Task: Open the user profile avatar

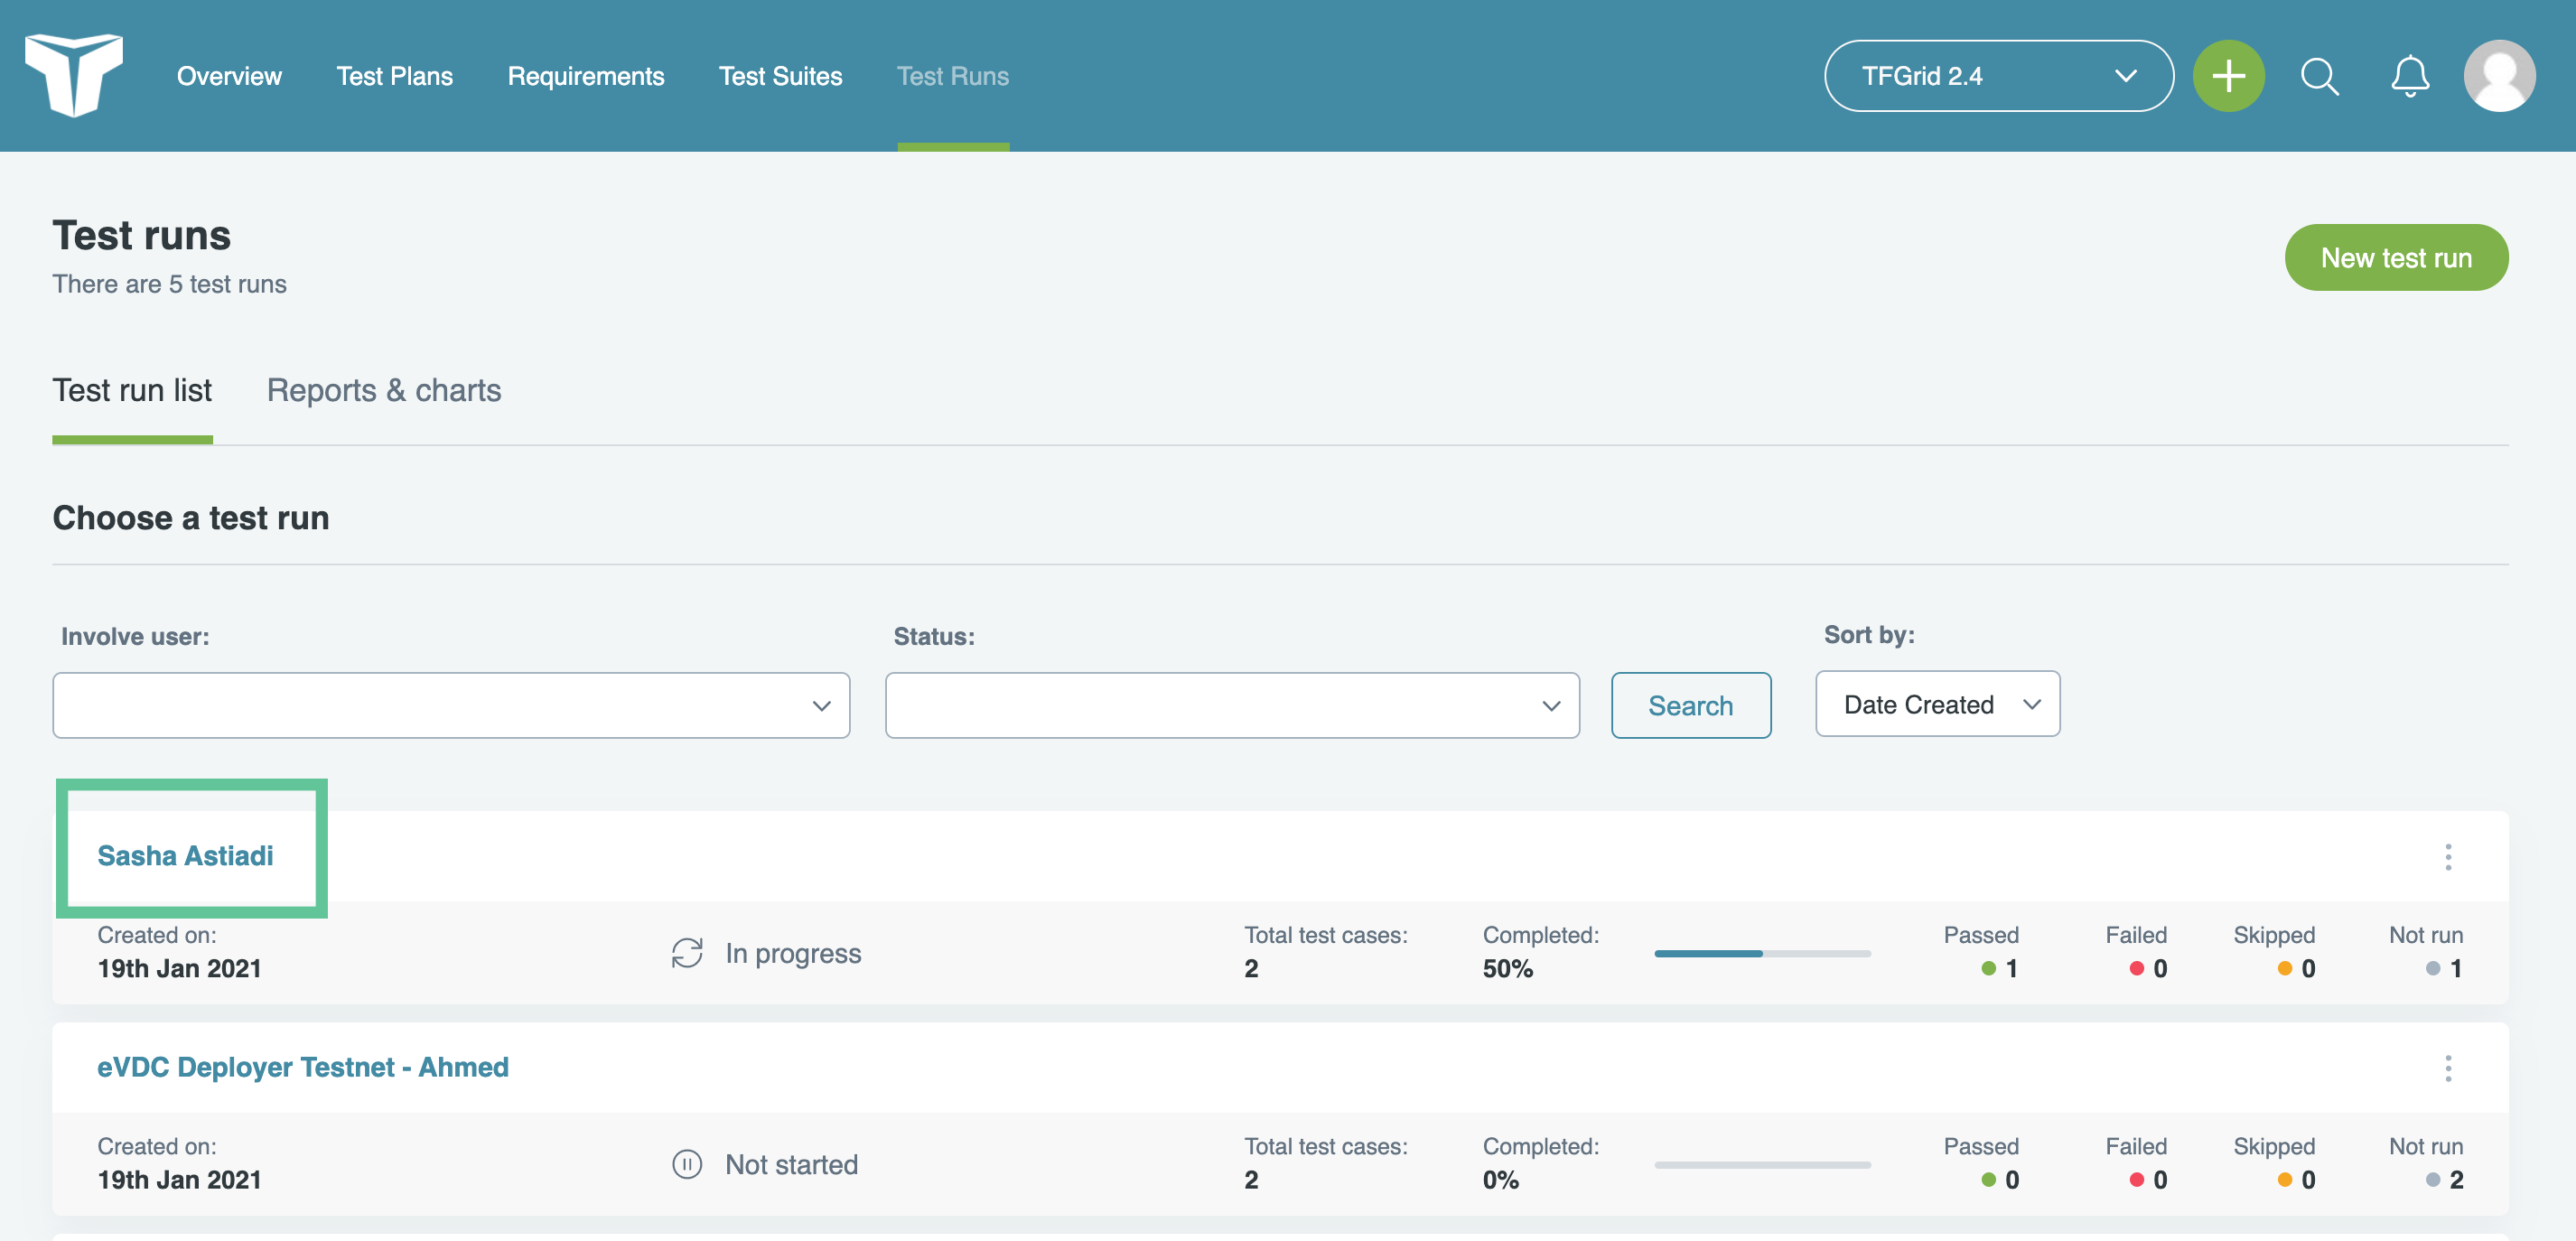Action: coord(2499,76)
